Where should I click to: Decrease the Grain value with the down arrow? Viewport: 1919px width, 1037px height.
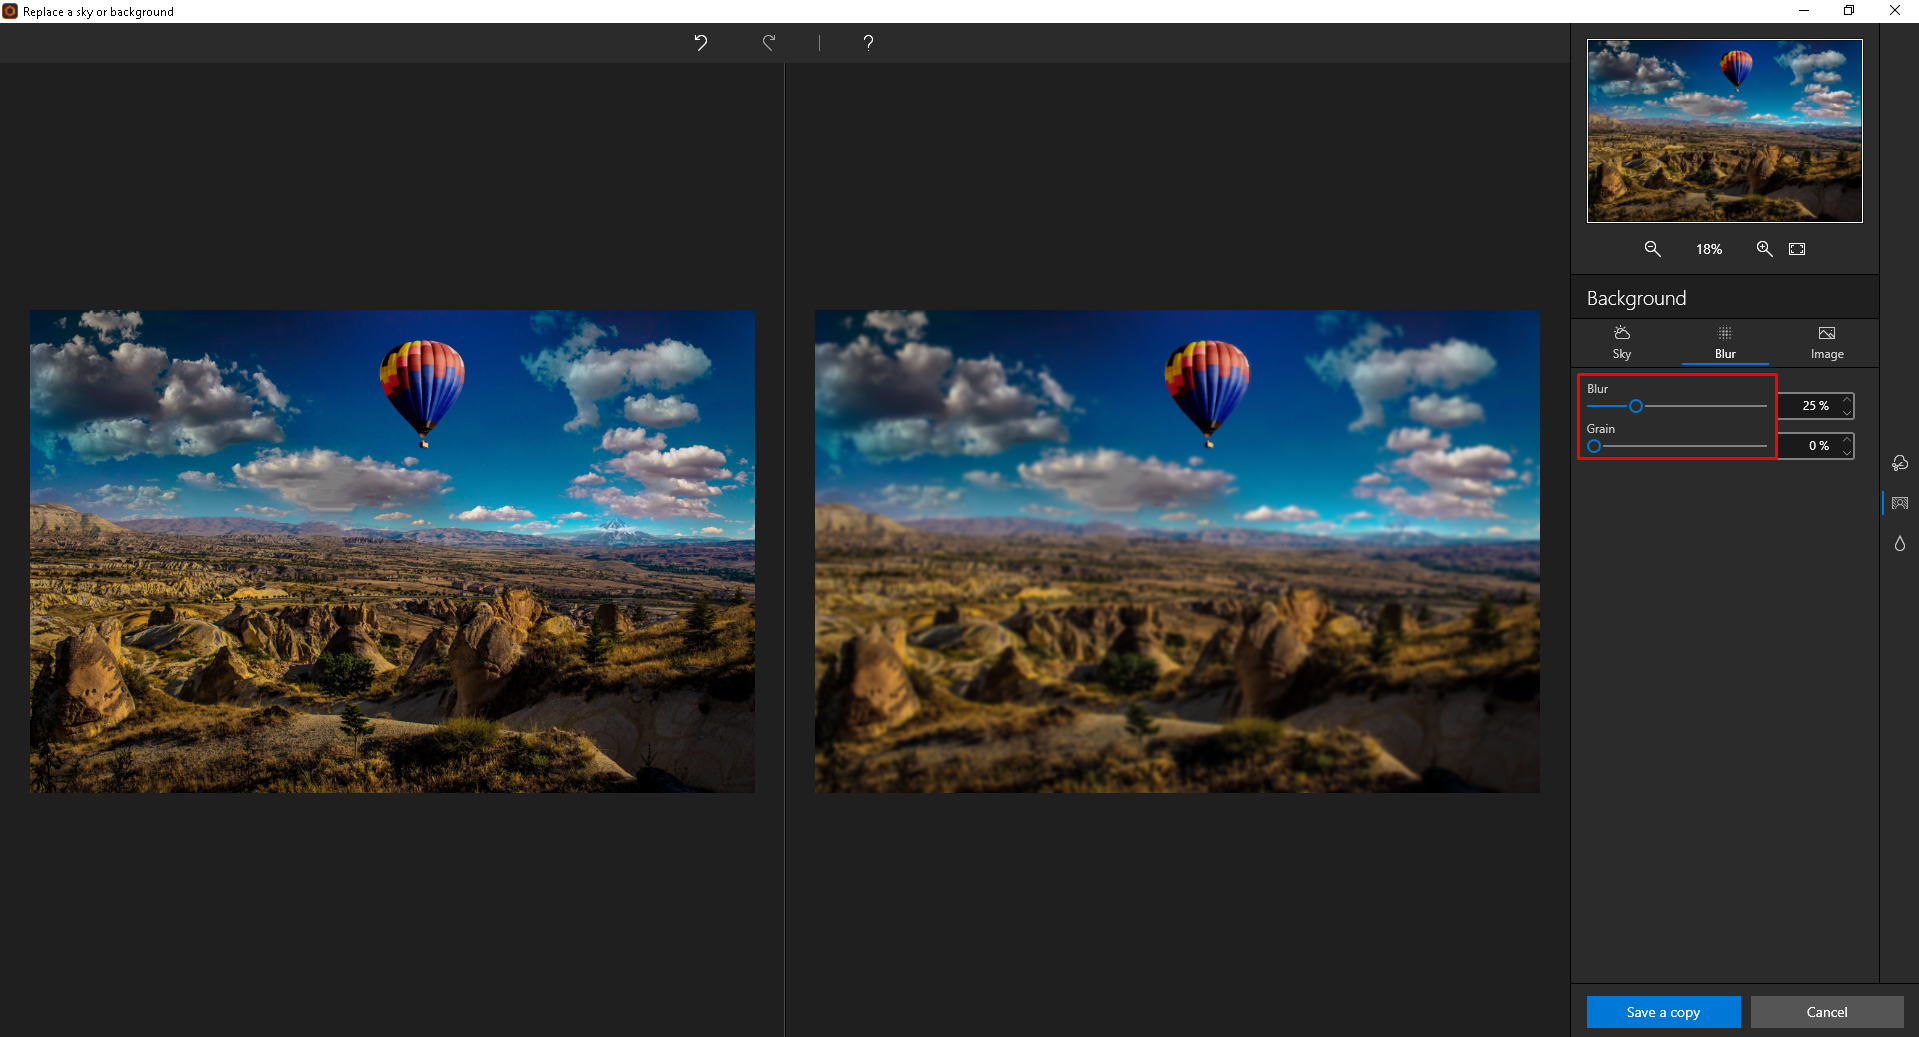1847,452
